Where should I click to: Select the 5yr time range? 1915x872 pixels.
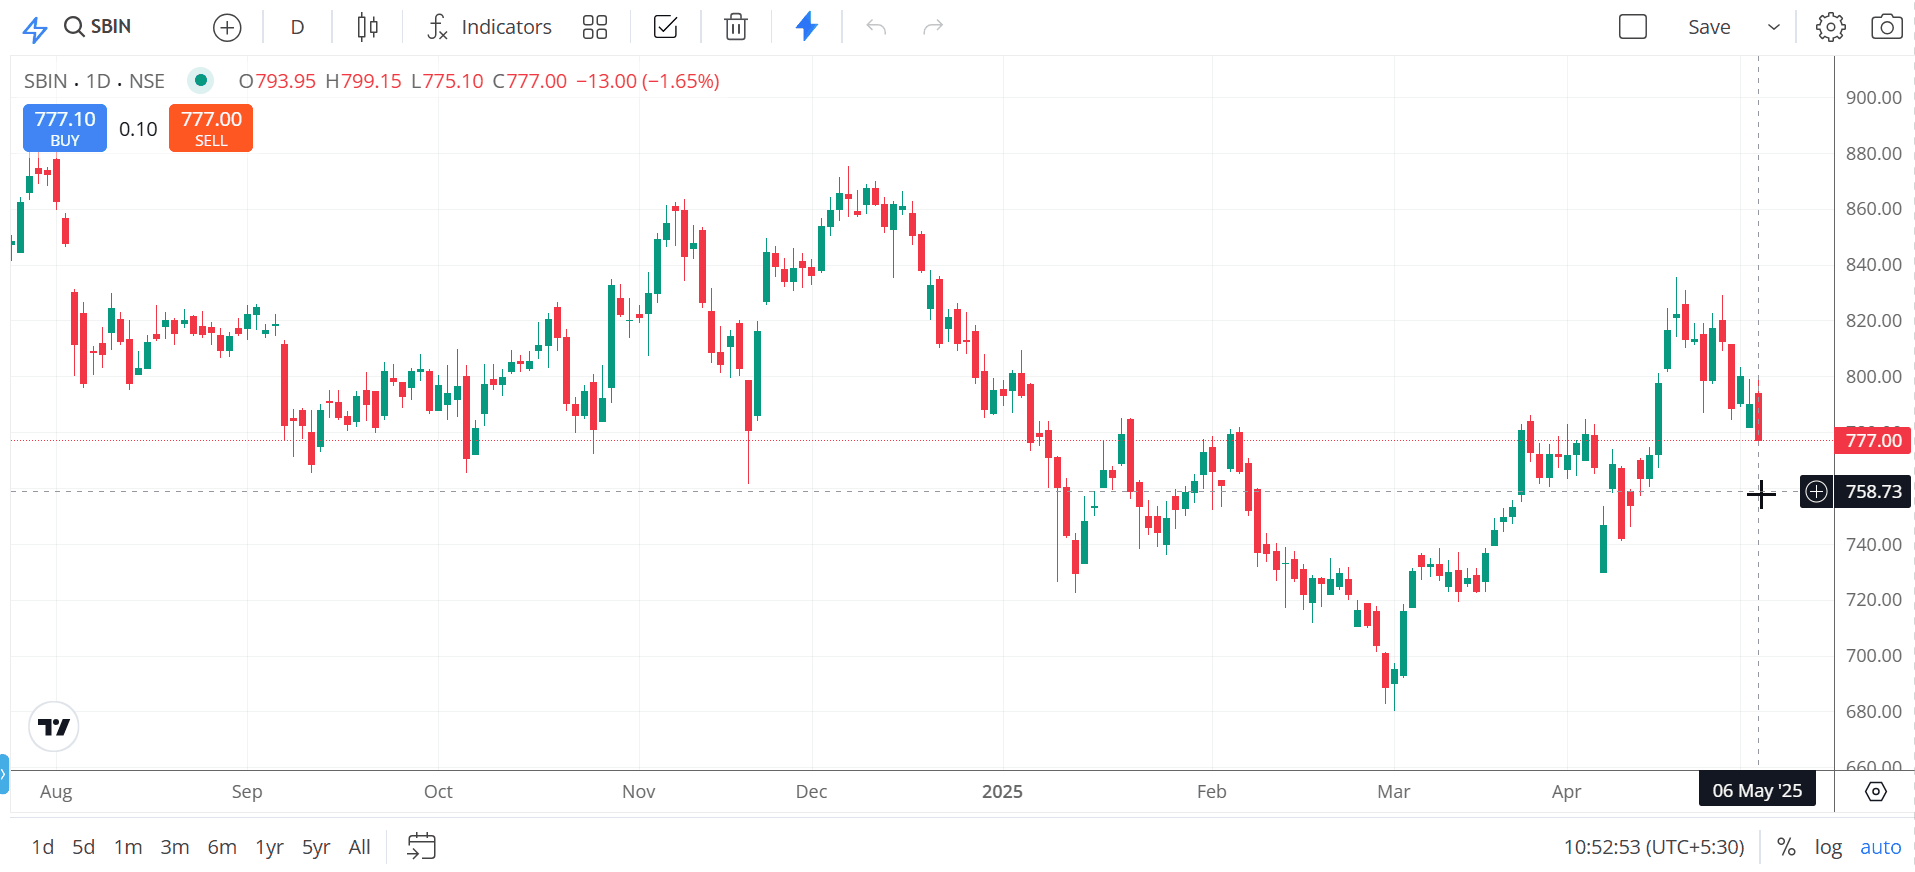(x=316, y=847)
